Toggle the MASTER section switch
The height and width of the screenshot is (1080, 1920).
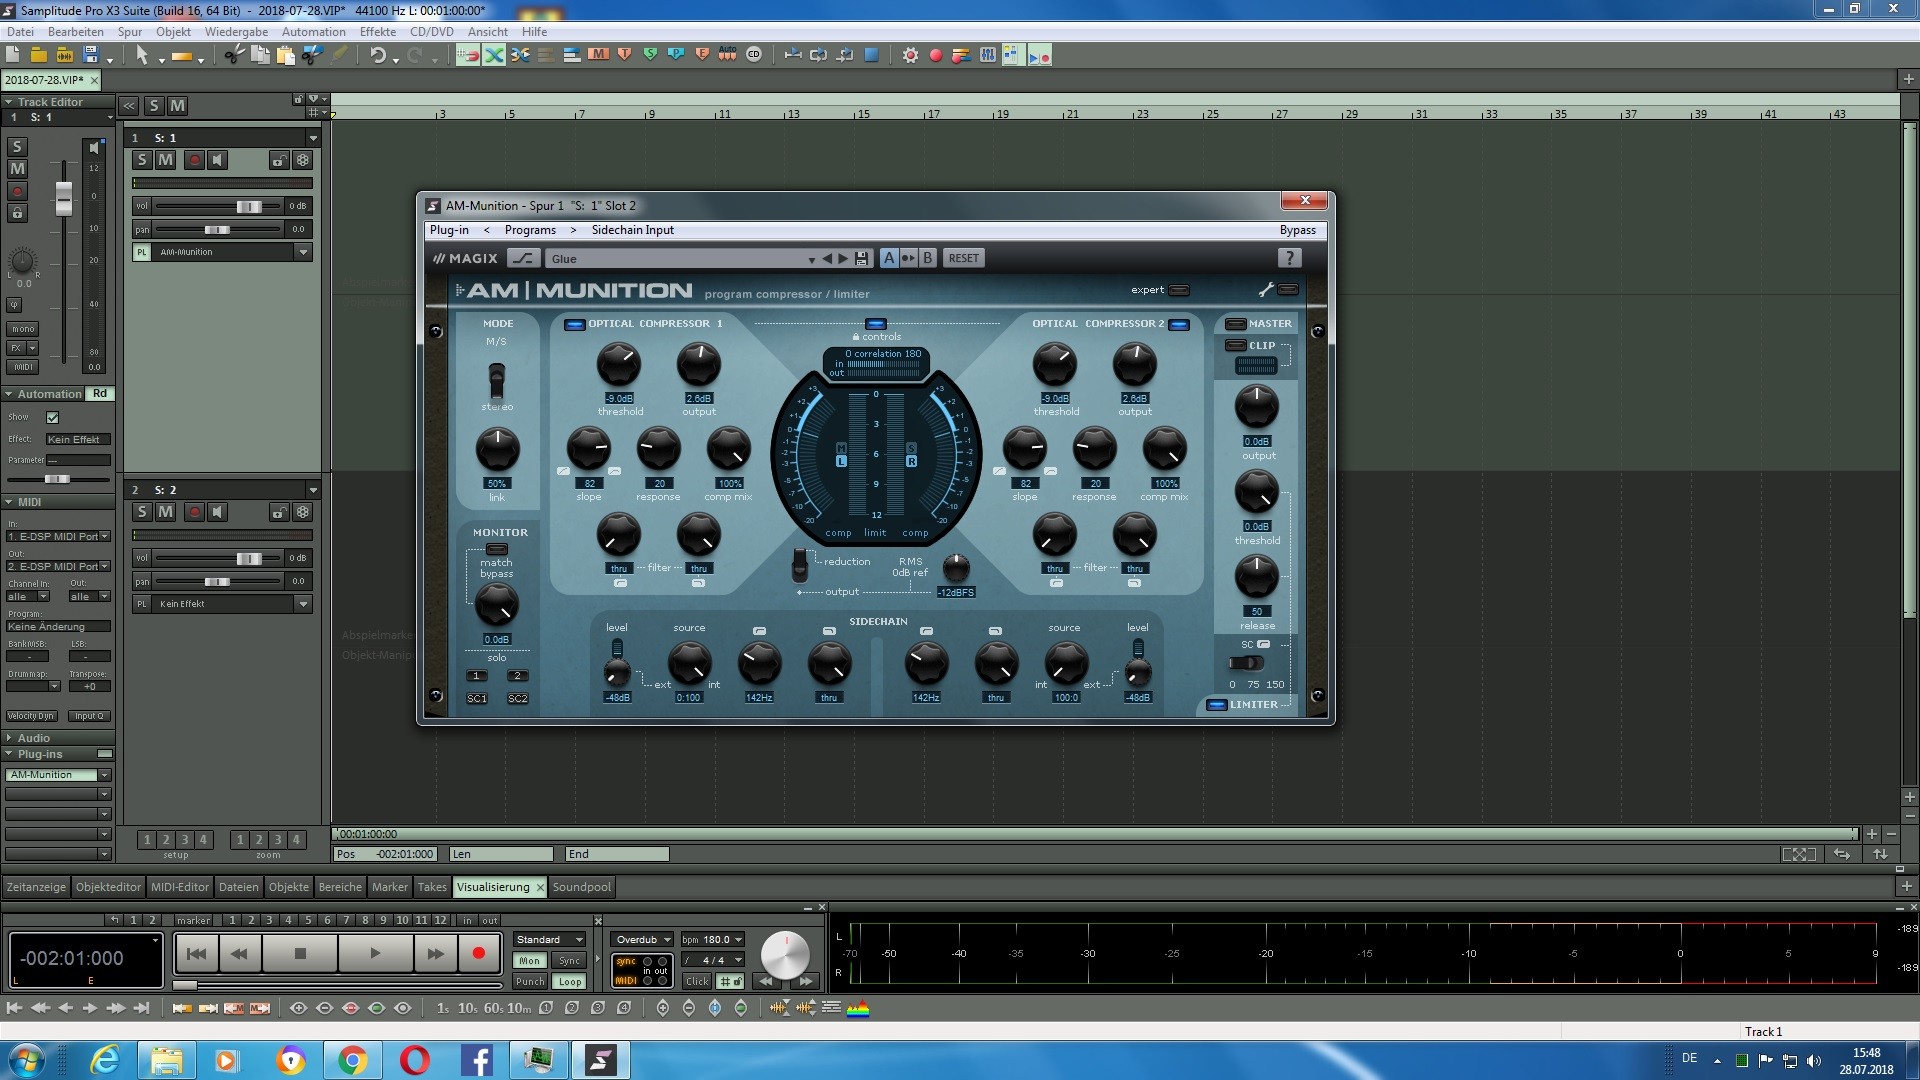point(1236,324)
